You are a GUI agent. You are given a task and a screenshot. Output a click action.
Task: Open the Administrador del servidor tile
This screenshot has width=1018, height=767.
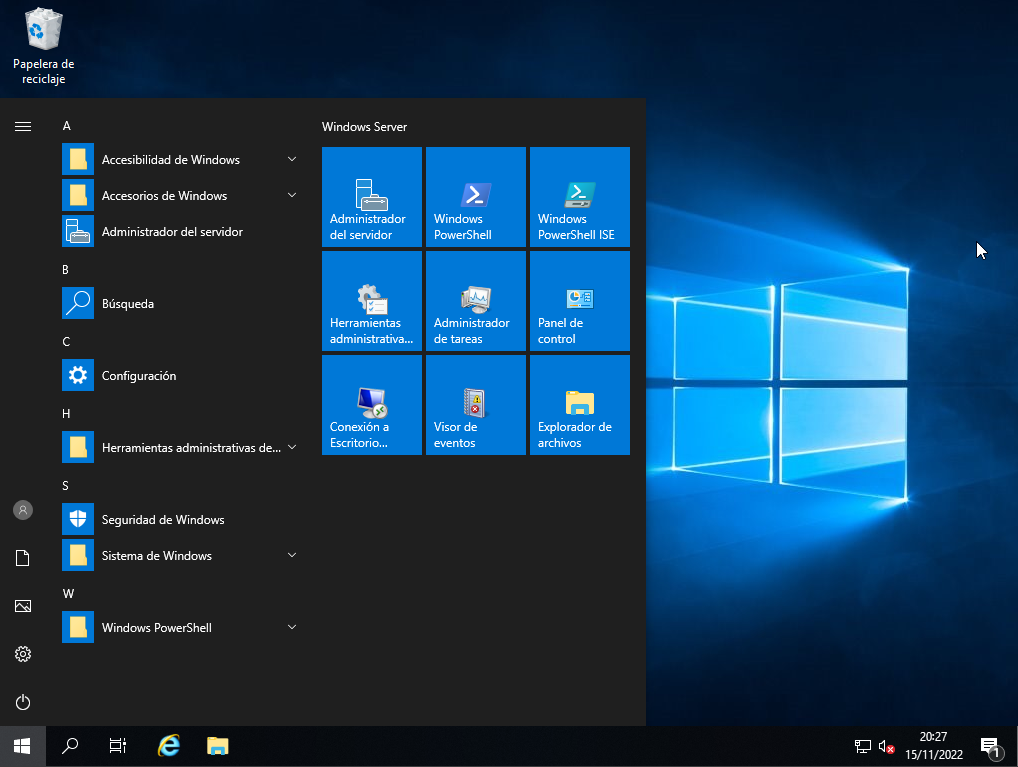pyautogui.click(x=371, y=197)
